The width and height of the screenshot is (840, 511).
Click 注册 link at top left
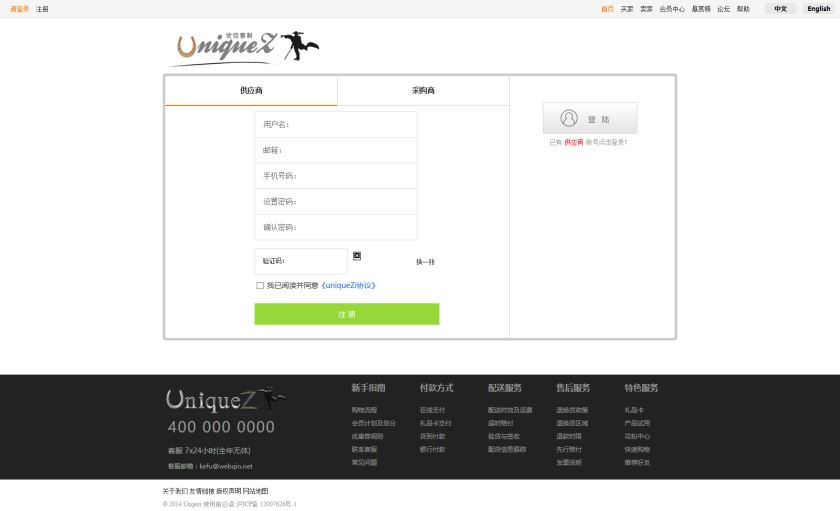coord(42,9)
